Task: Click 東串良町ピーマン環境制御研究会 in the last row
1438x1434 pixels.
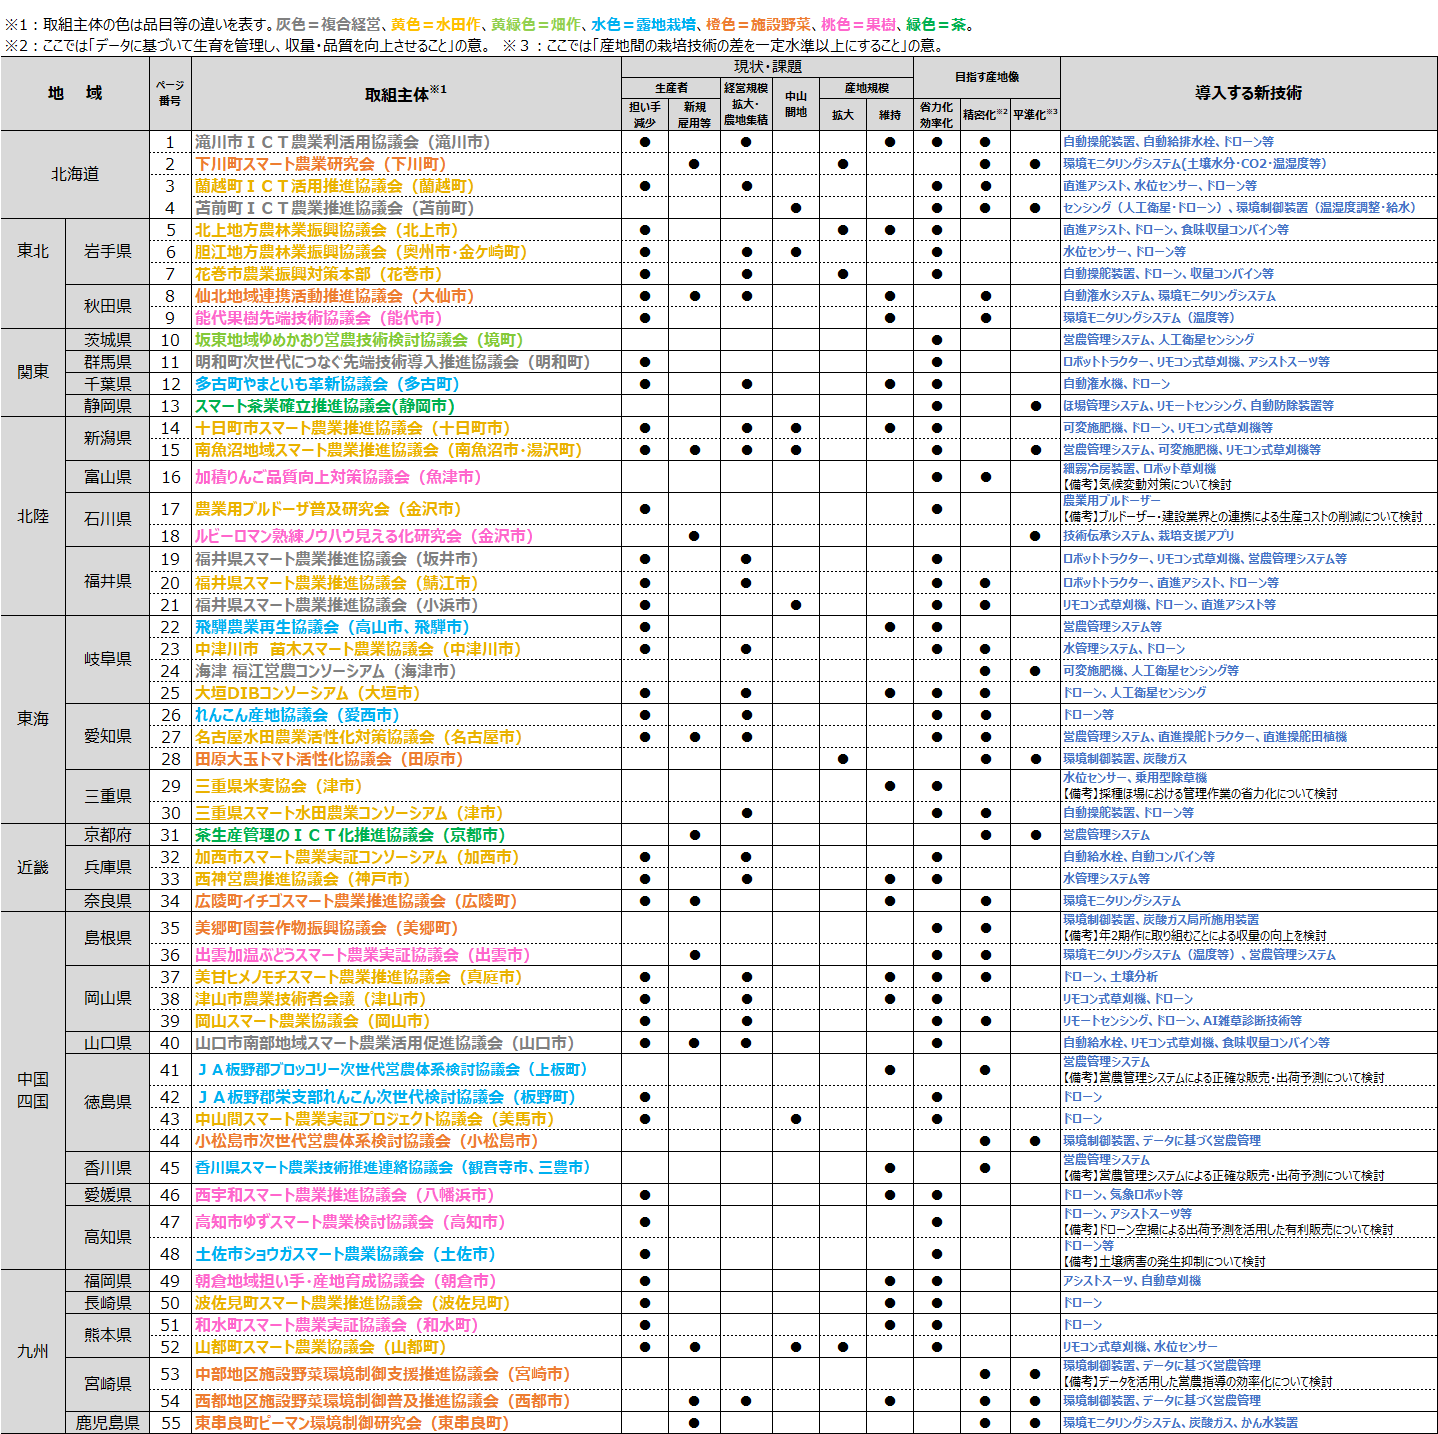Action: pos(351,1423)
